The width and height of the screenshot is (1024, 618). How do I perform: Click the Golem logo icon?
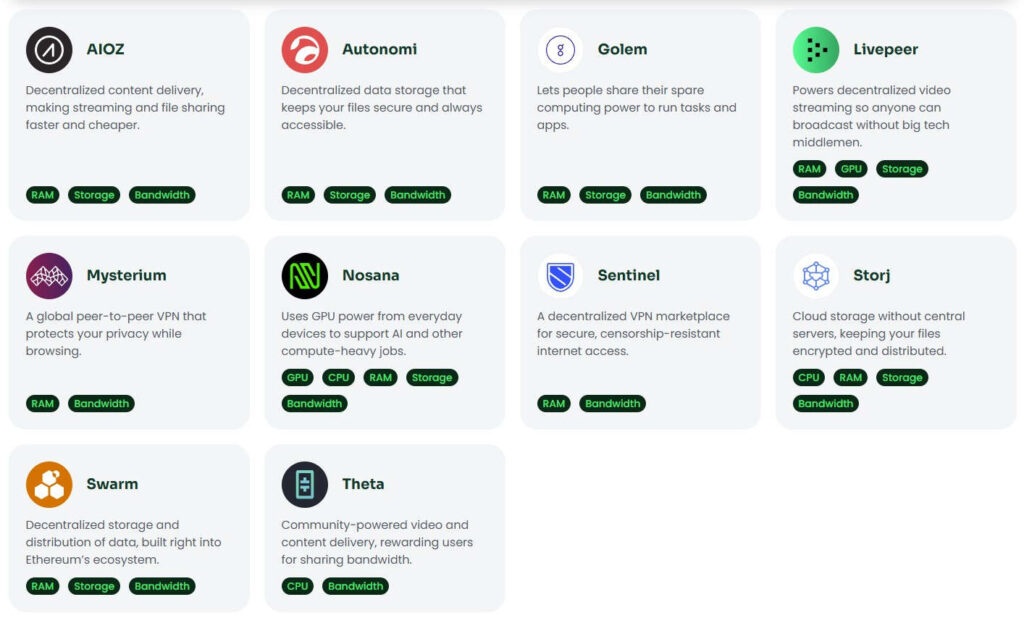point(560,50)
